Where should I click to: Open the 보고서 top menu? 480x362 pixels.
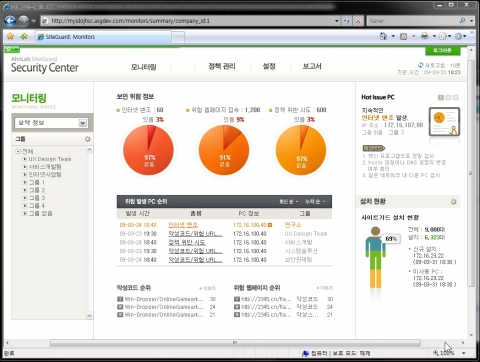coord(312,66)
